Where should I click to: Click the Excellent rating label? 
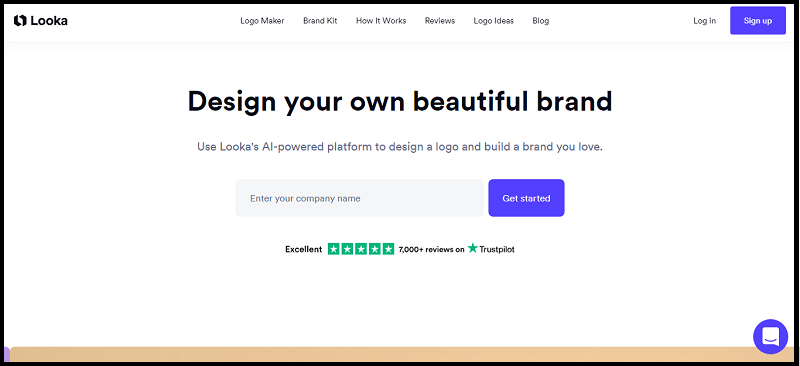click(304, 249)
